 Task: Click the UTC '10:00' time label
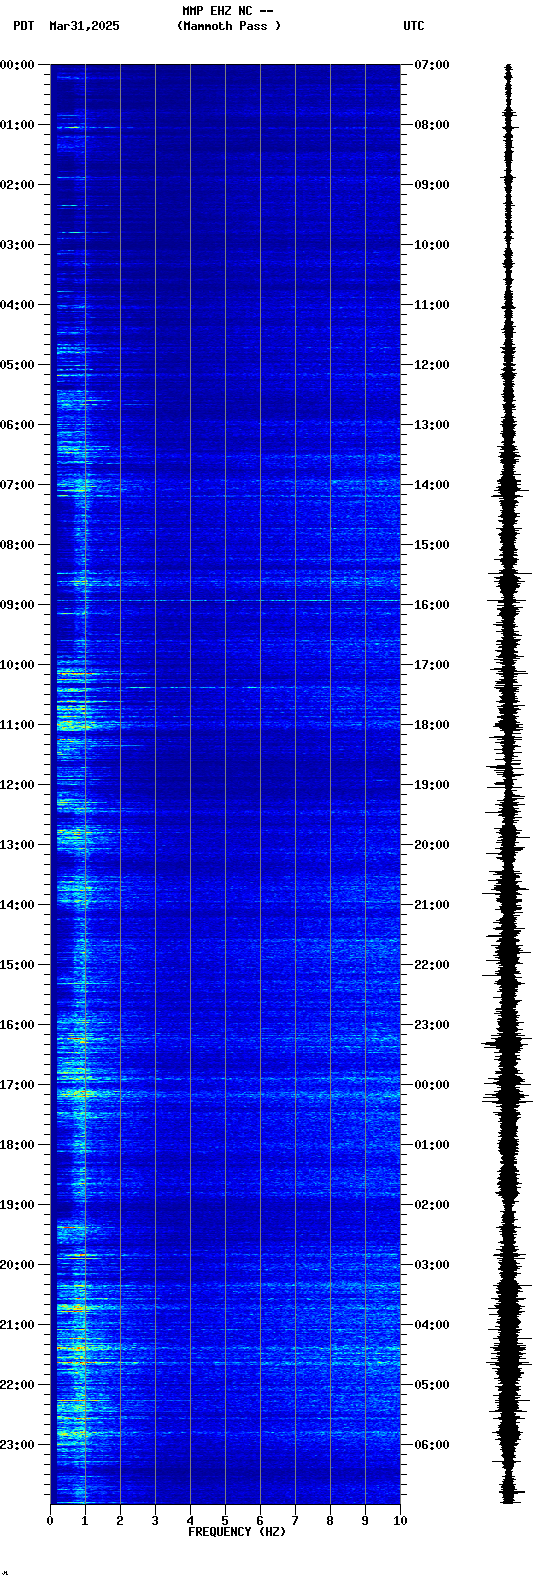432,245
